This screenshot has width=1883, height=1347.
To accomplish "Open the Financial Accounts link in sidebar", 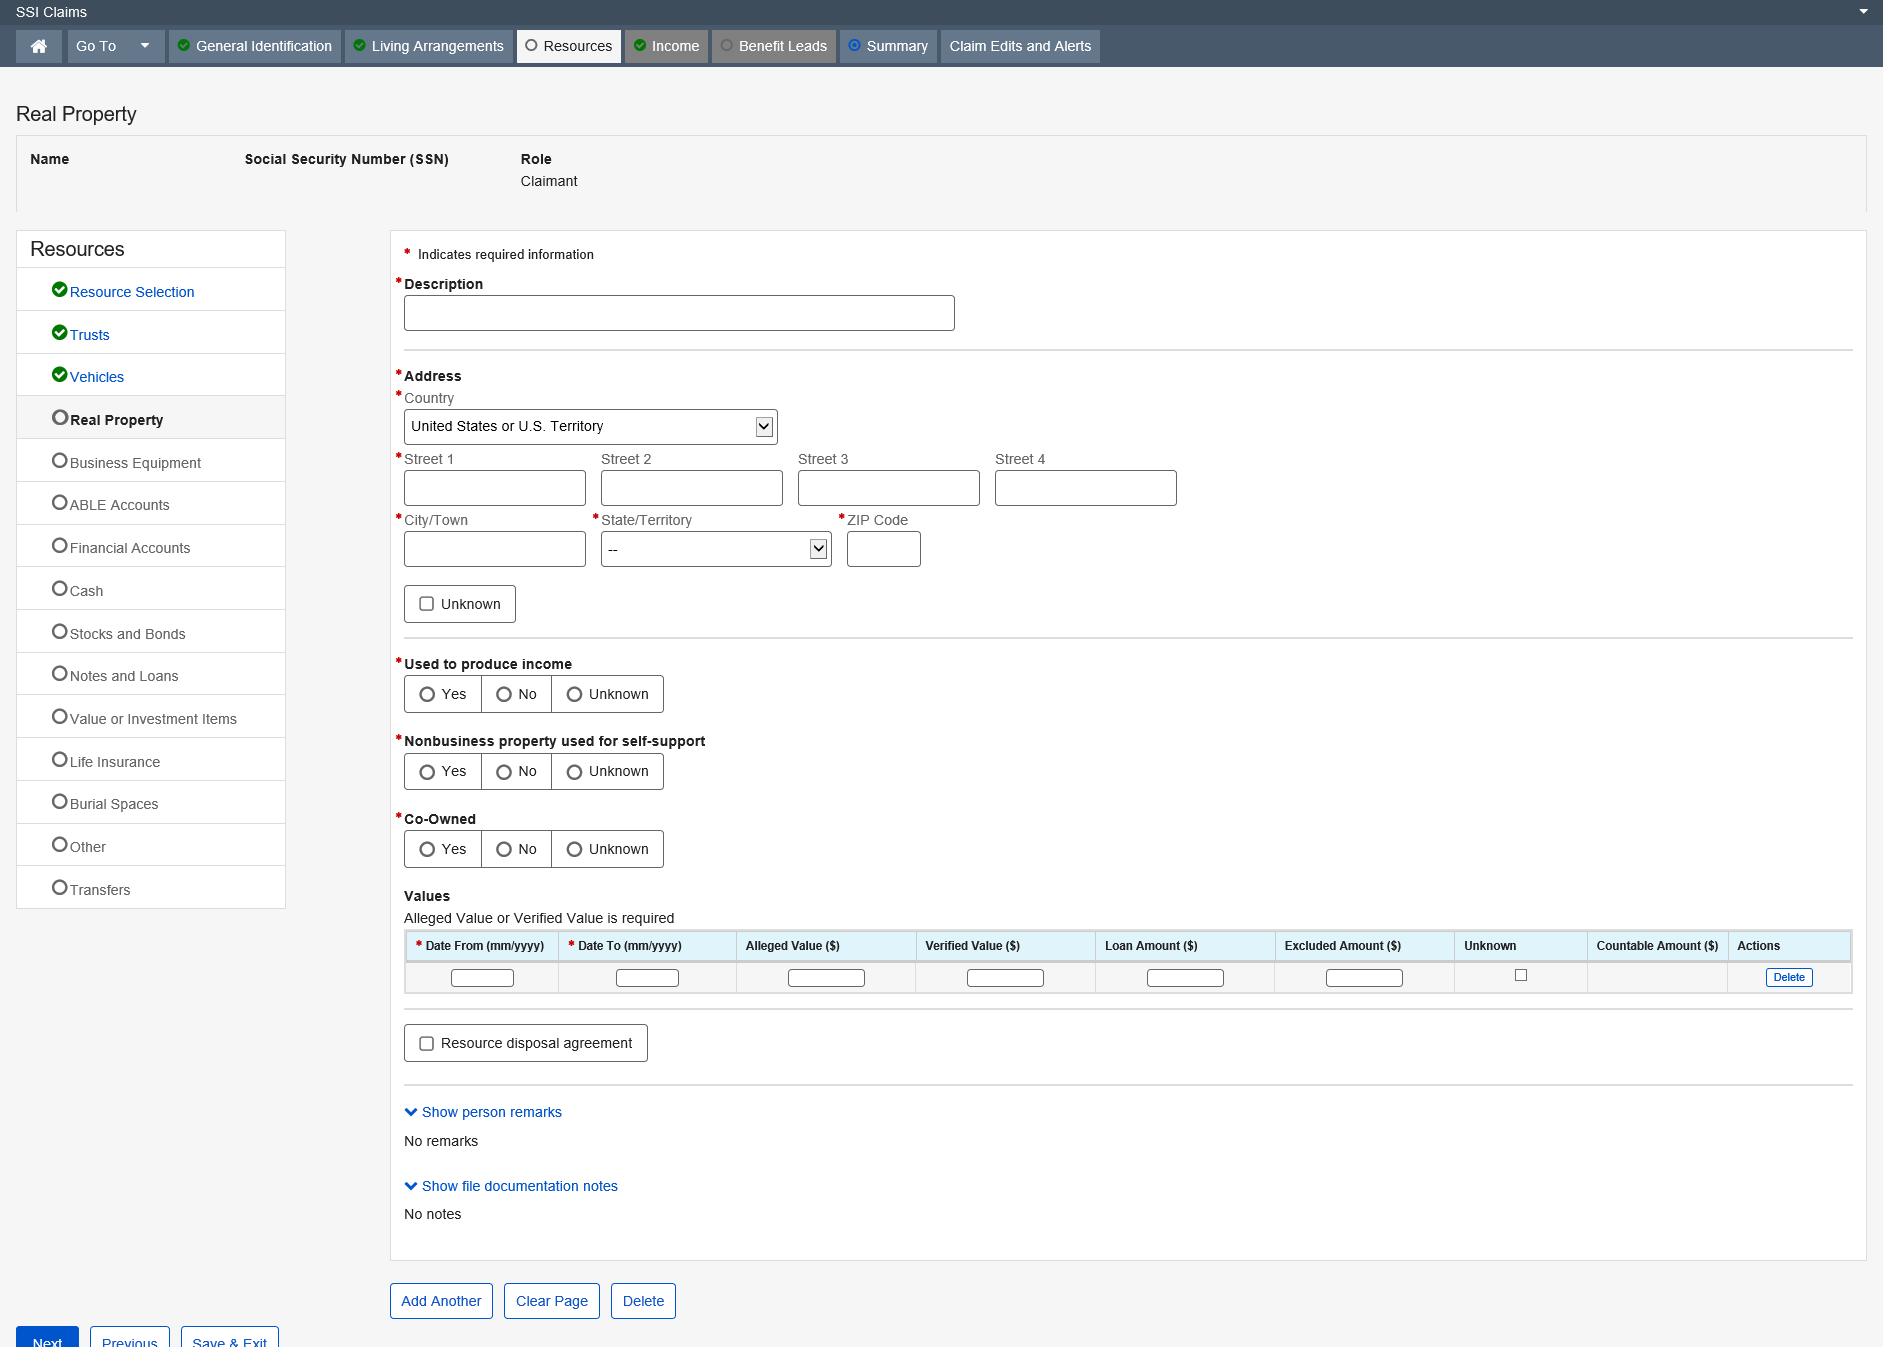I will coord(130,548).
